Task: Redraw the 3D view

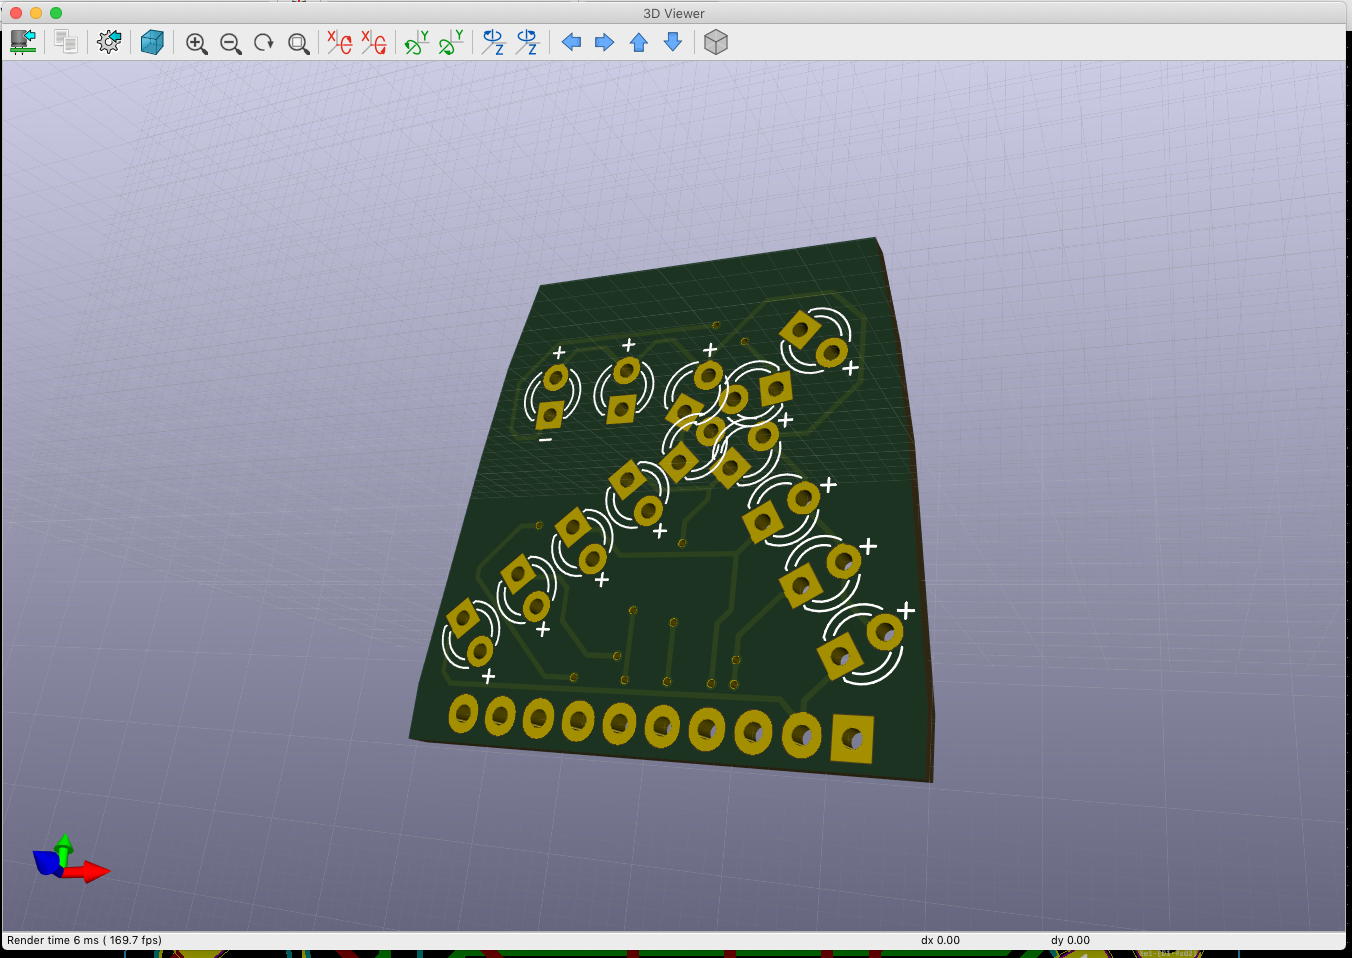Action: point(264,43)
